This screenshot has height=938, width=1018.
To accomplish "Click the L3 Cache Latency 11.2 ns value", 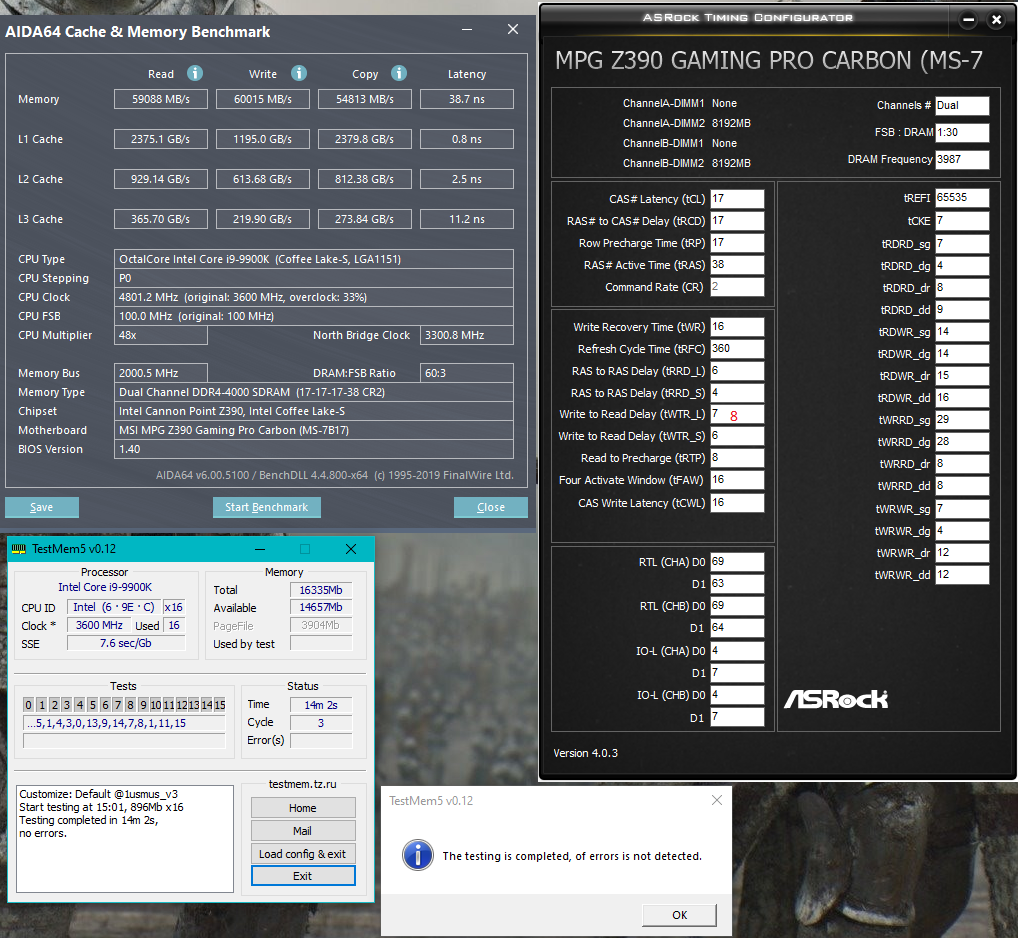I will click(467, 219).
